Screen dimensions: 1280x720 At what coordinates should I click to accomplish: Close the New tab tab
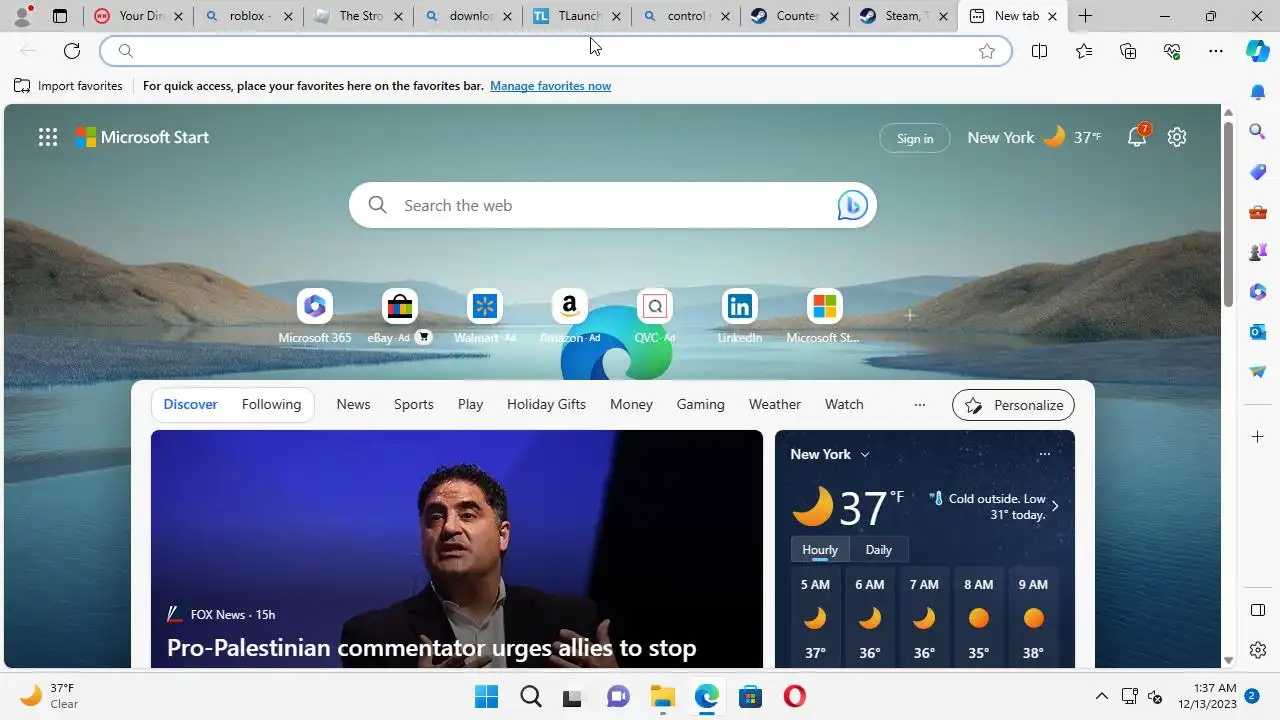(x=1052, y=16)
